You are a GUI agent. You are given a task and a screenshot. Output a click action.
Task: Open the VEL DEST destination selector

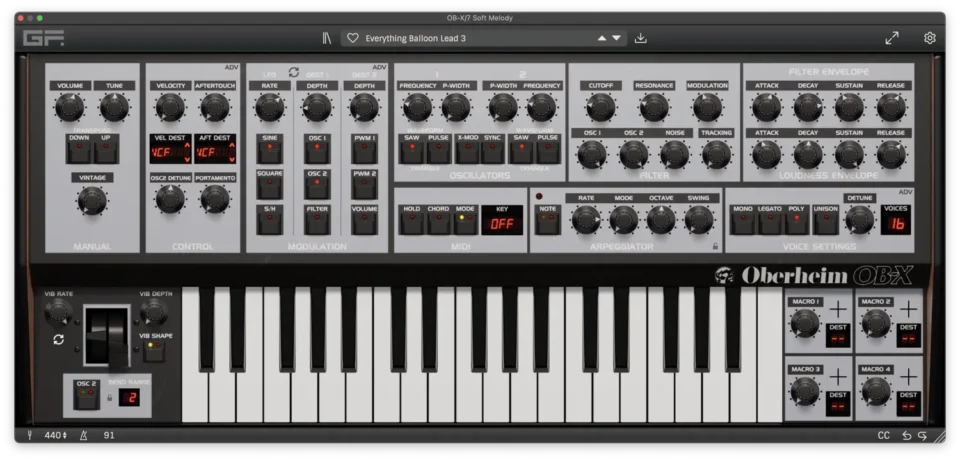(170, 152)
